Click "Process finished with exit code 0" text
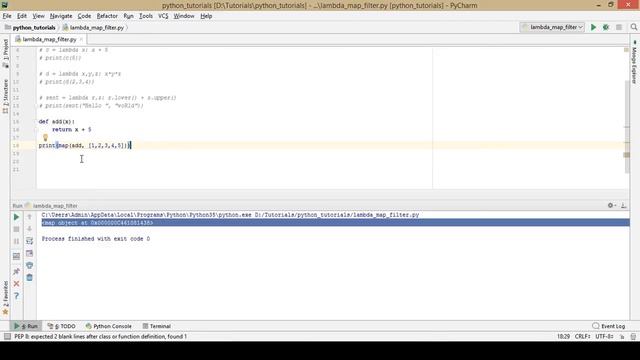Screen dimensions: 640x360 [x=96, y=239]
